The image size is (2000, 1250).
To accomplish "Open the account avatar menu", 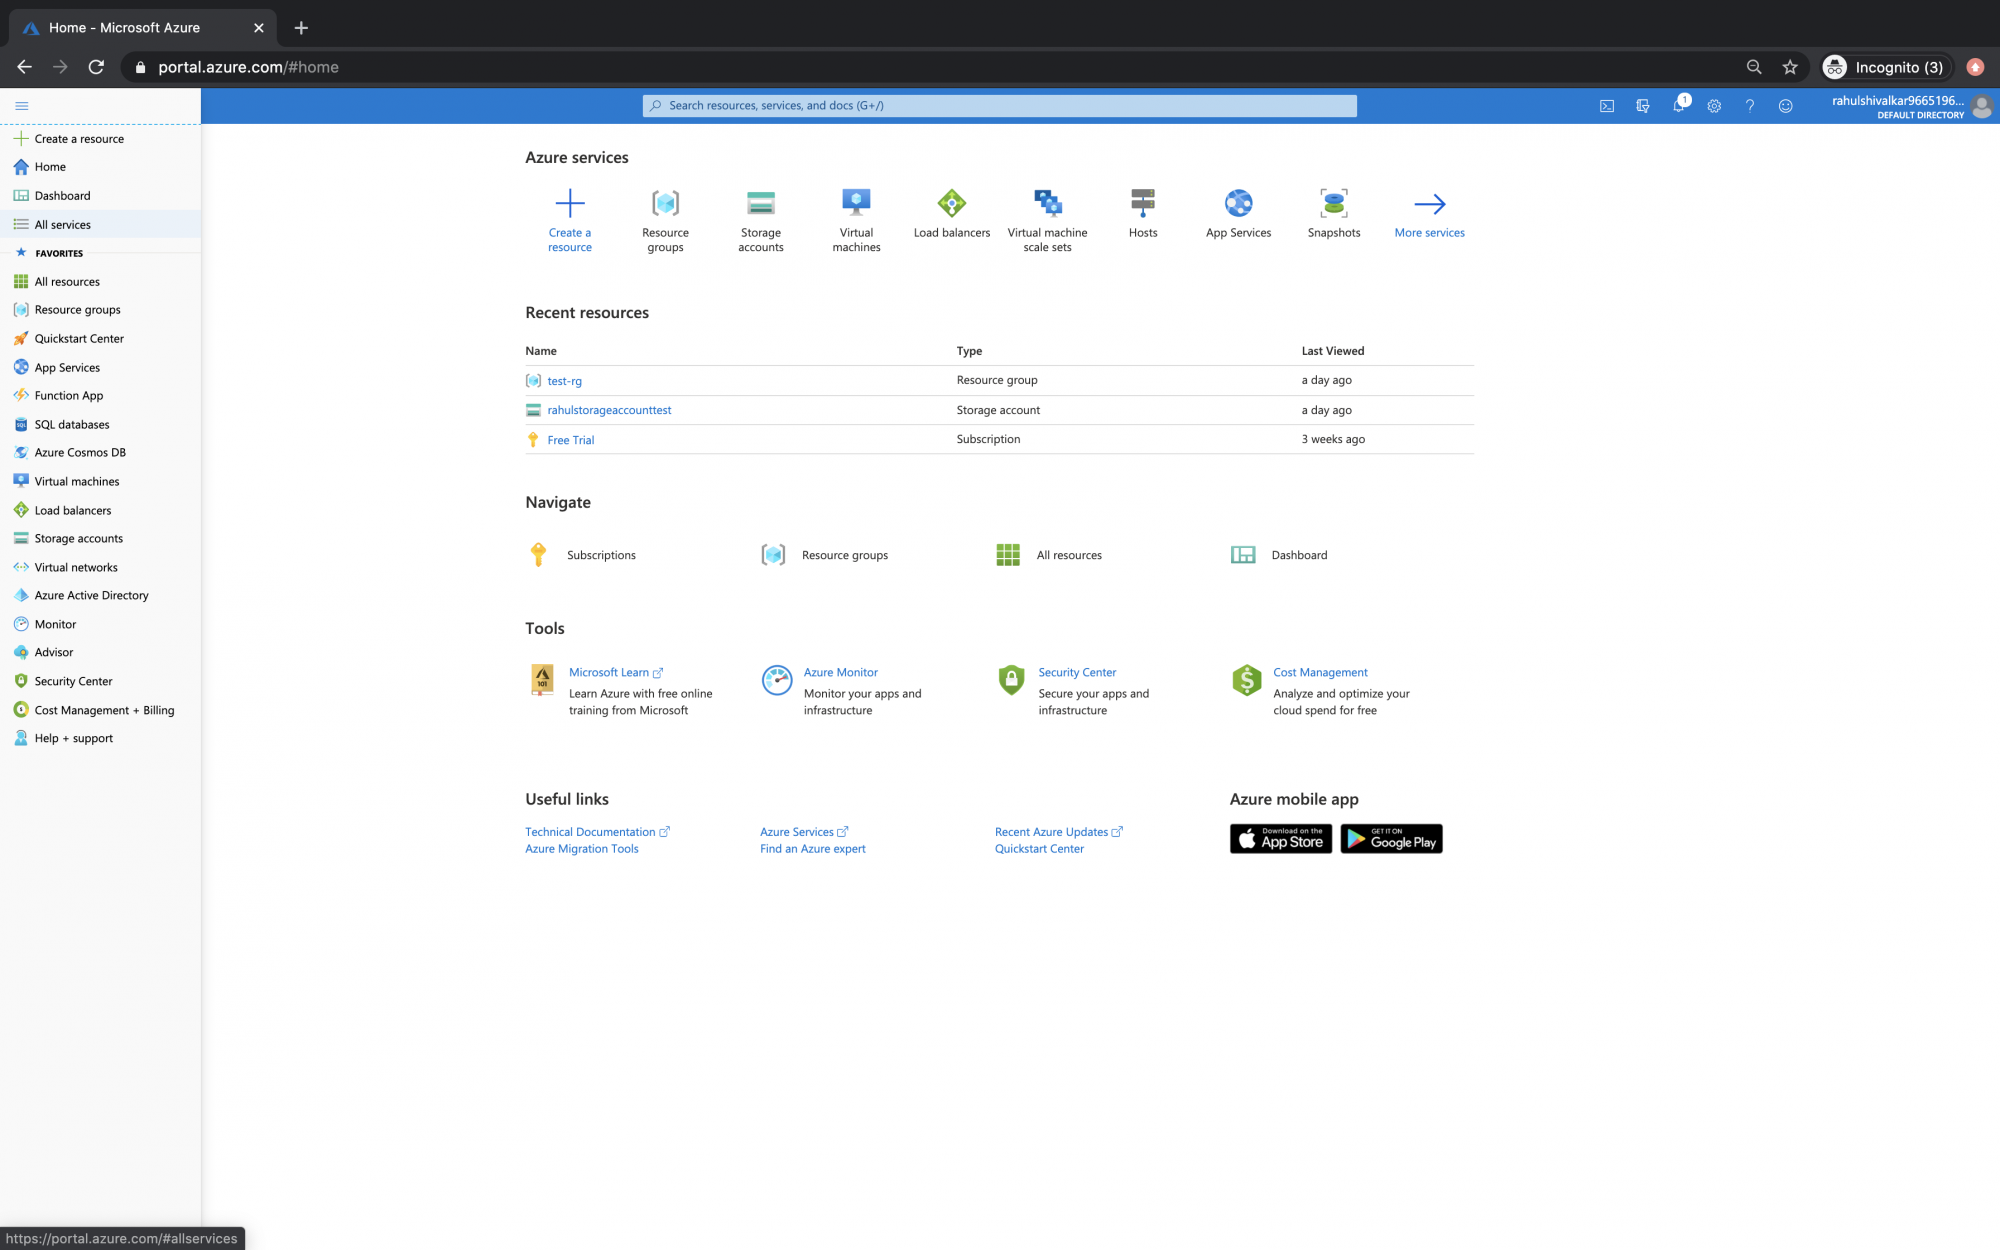I will pos(1983,107).
